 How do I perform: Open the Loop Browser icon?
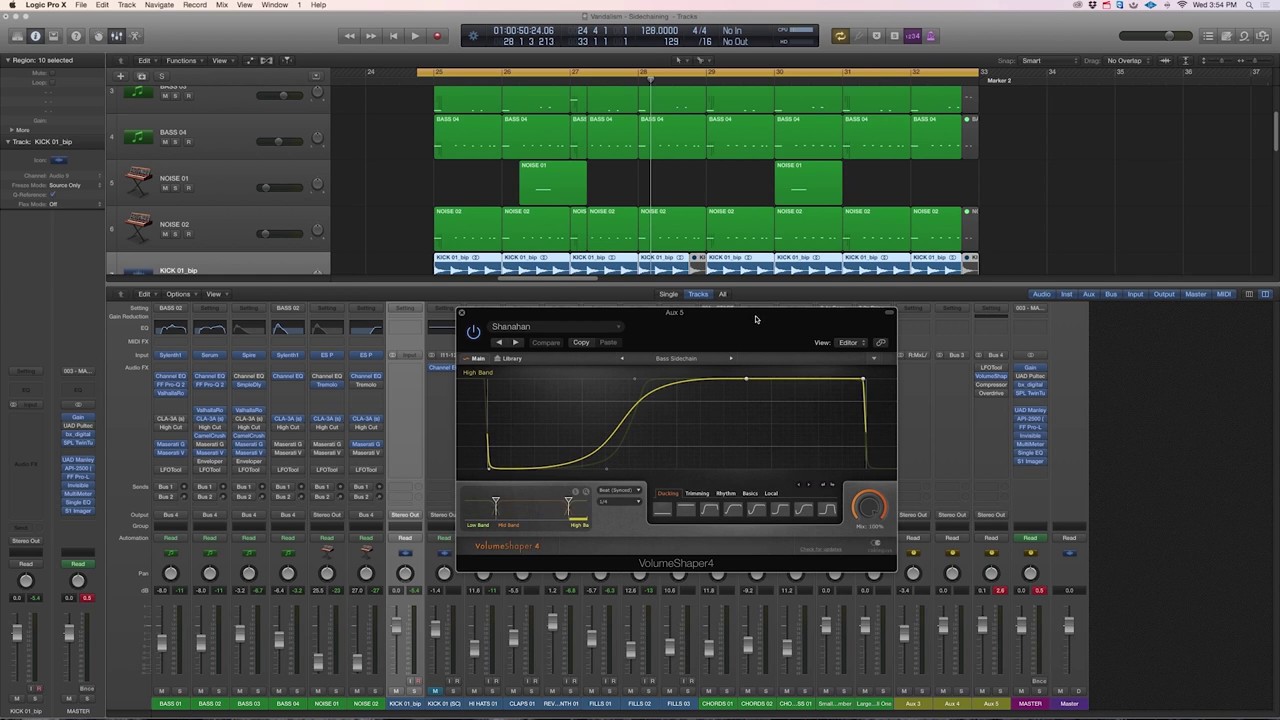[x=1244, y=36]
